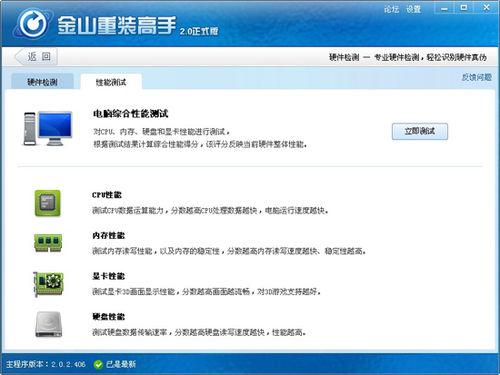Screen dimensions: 500x375
Task: Click the 根据测试结果计算综合性能得分 line
Action: [200, 144]
